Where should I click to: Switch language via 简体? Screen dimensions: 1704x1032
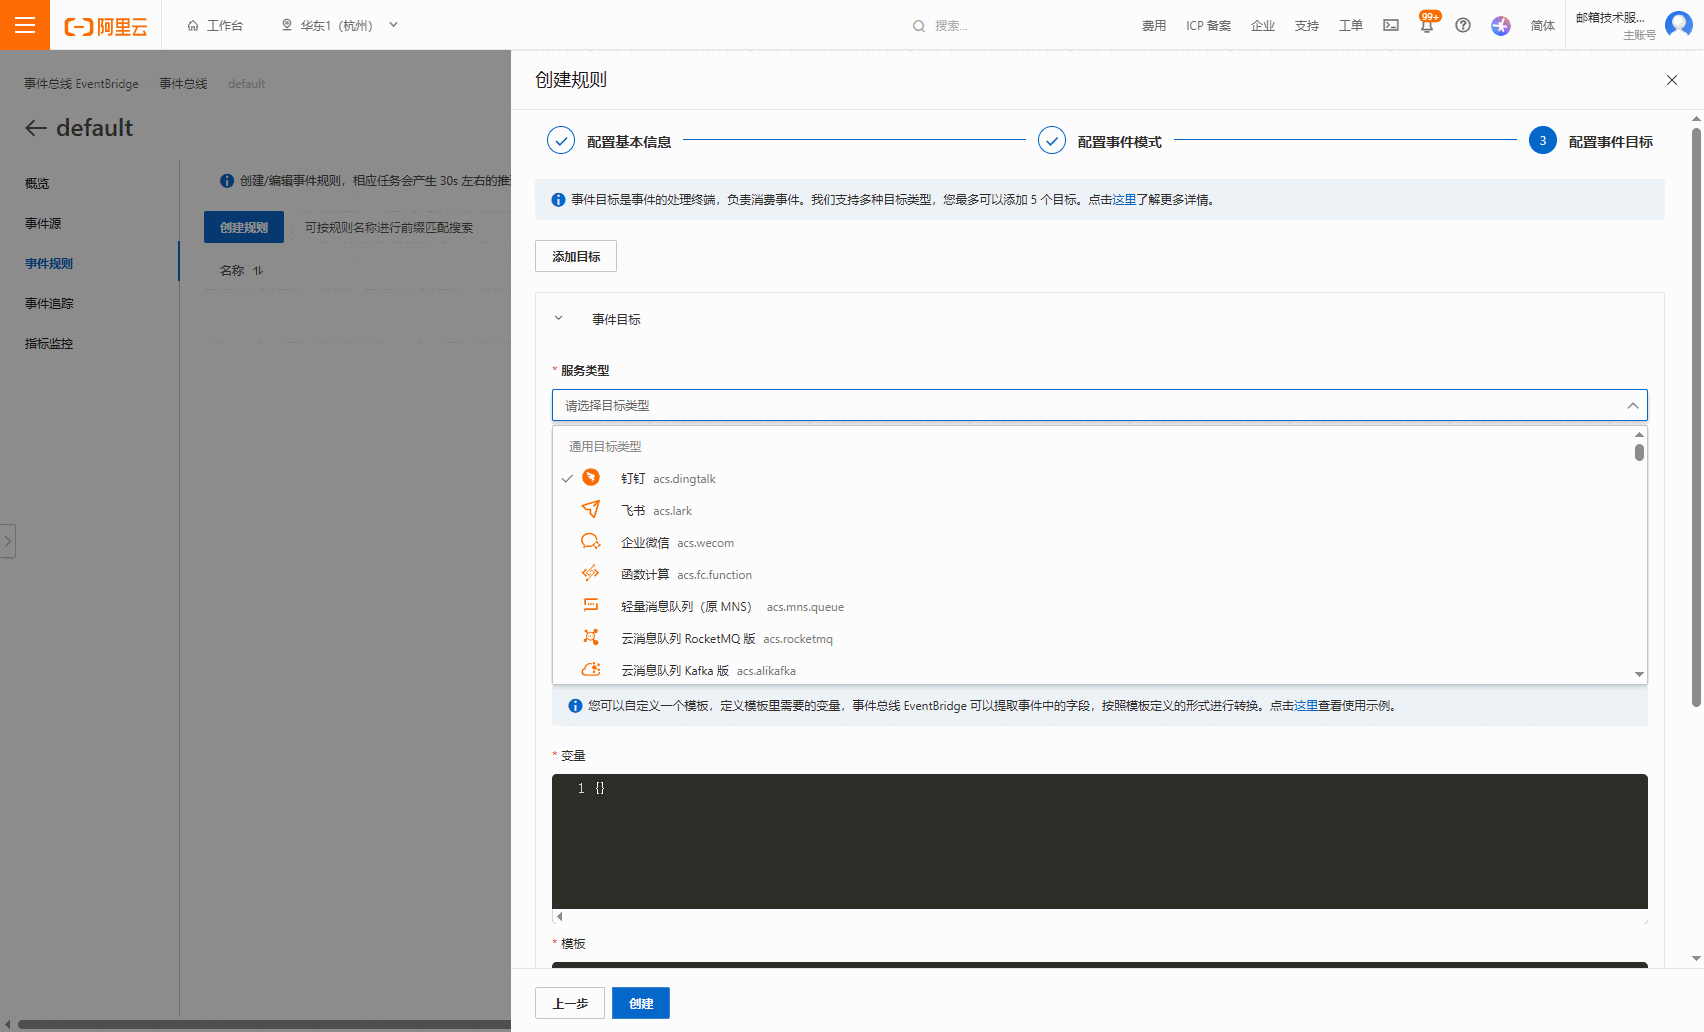[x=1543, y=26]
